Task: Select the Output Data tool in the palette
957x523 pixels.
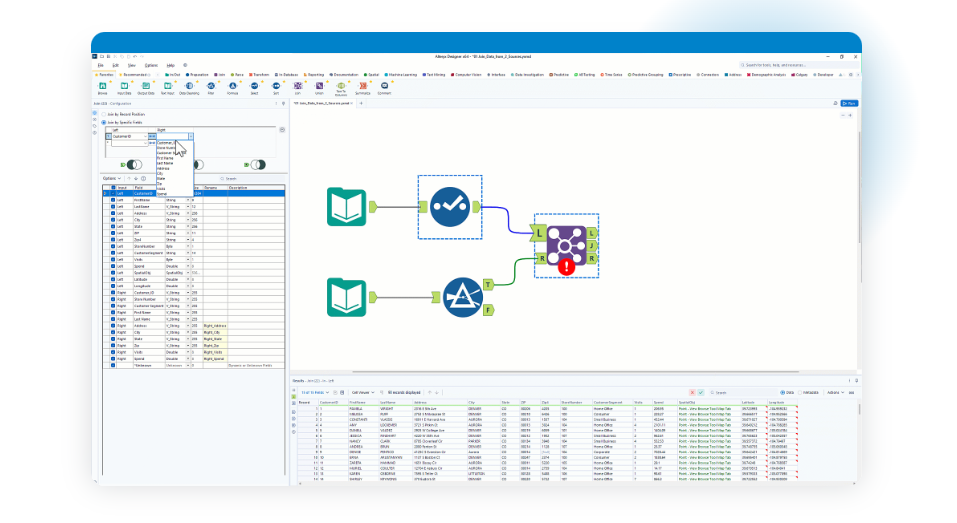Action: (x=146, y=88)
